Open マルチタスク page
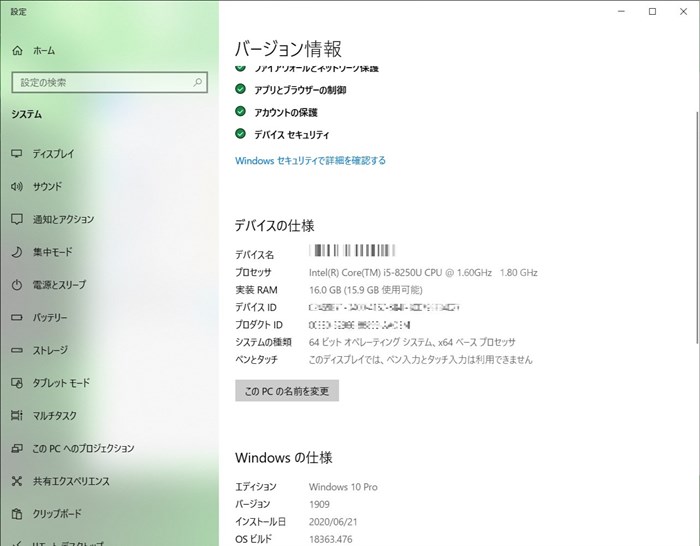Viewport: 700px width, 546px height. [x=54, y=416]
